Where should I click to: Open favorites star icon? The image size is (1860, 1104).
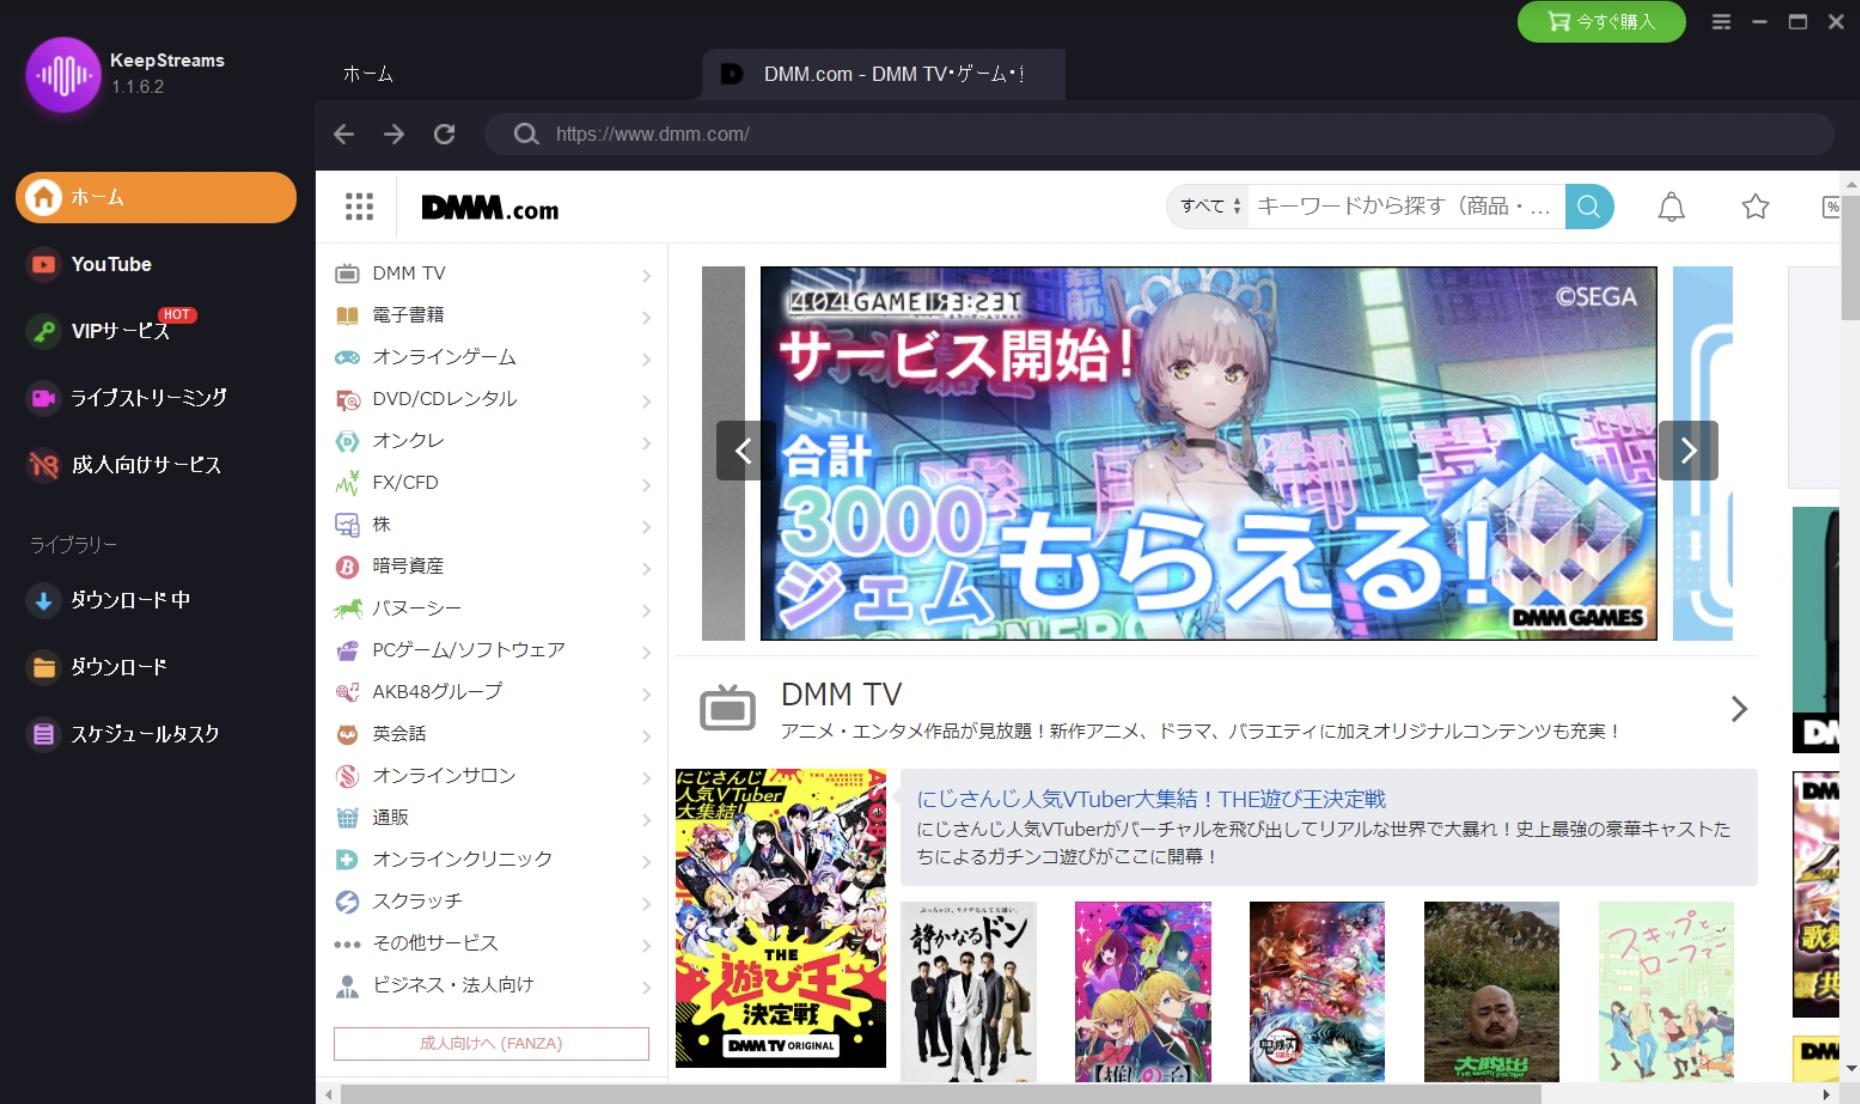[1755, 207]
